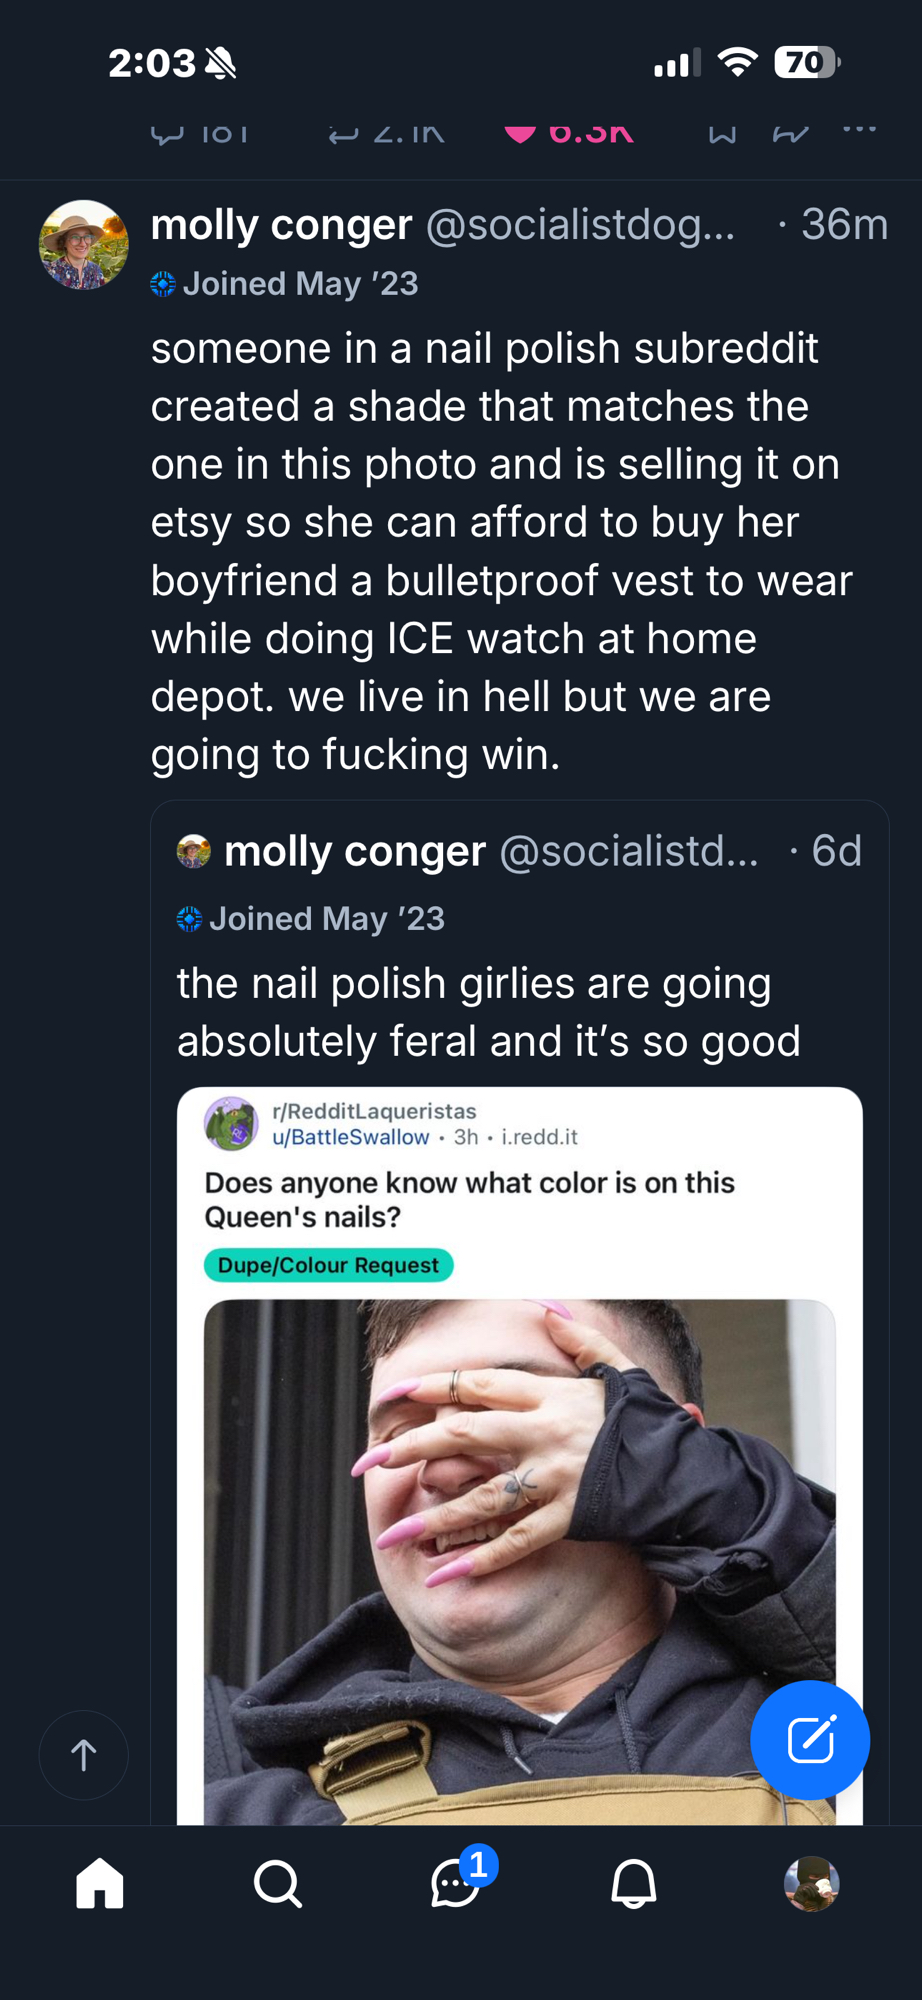The height and width of the screenshot is (2000, 922).
Task: Tap the 36m post timestamp
Action: tap(843, 225)
